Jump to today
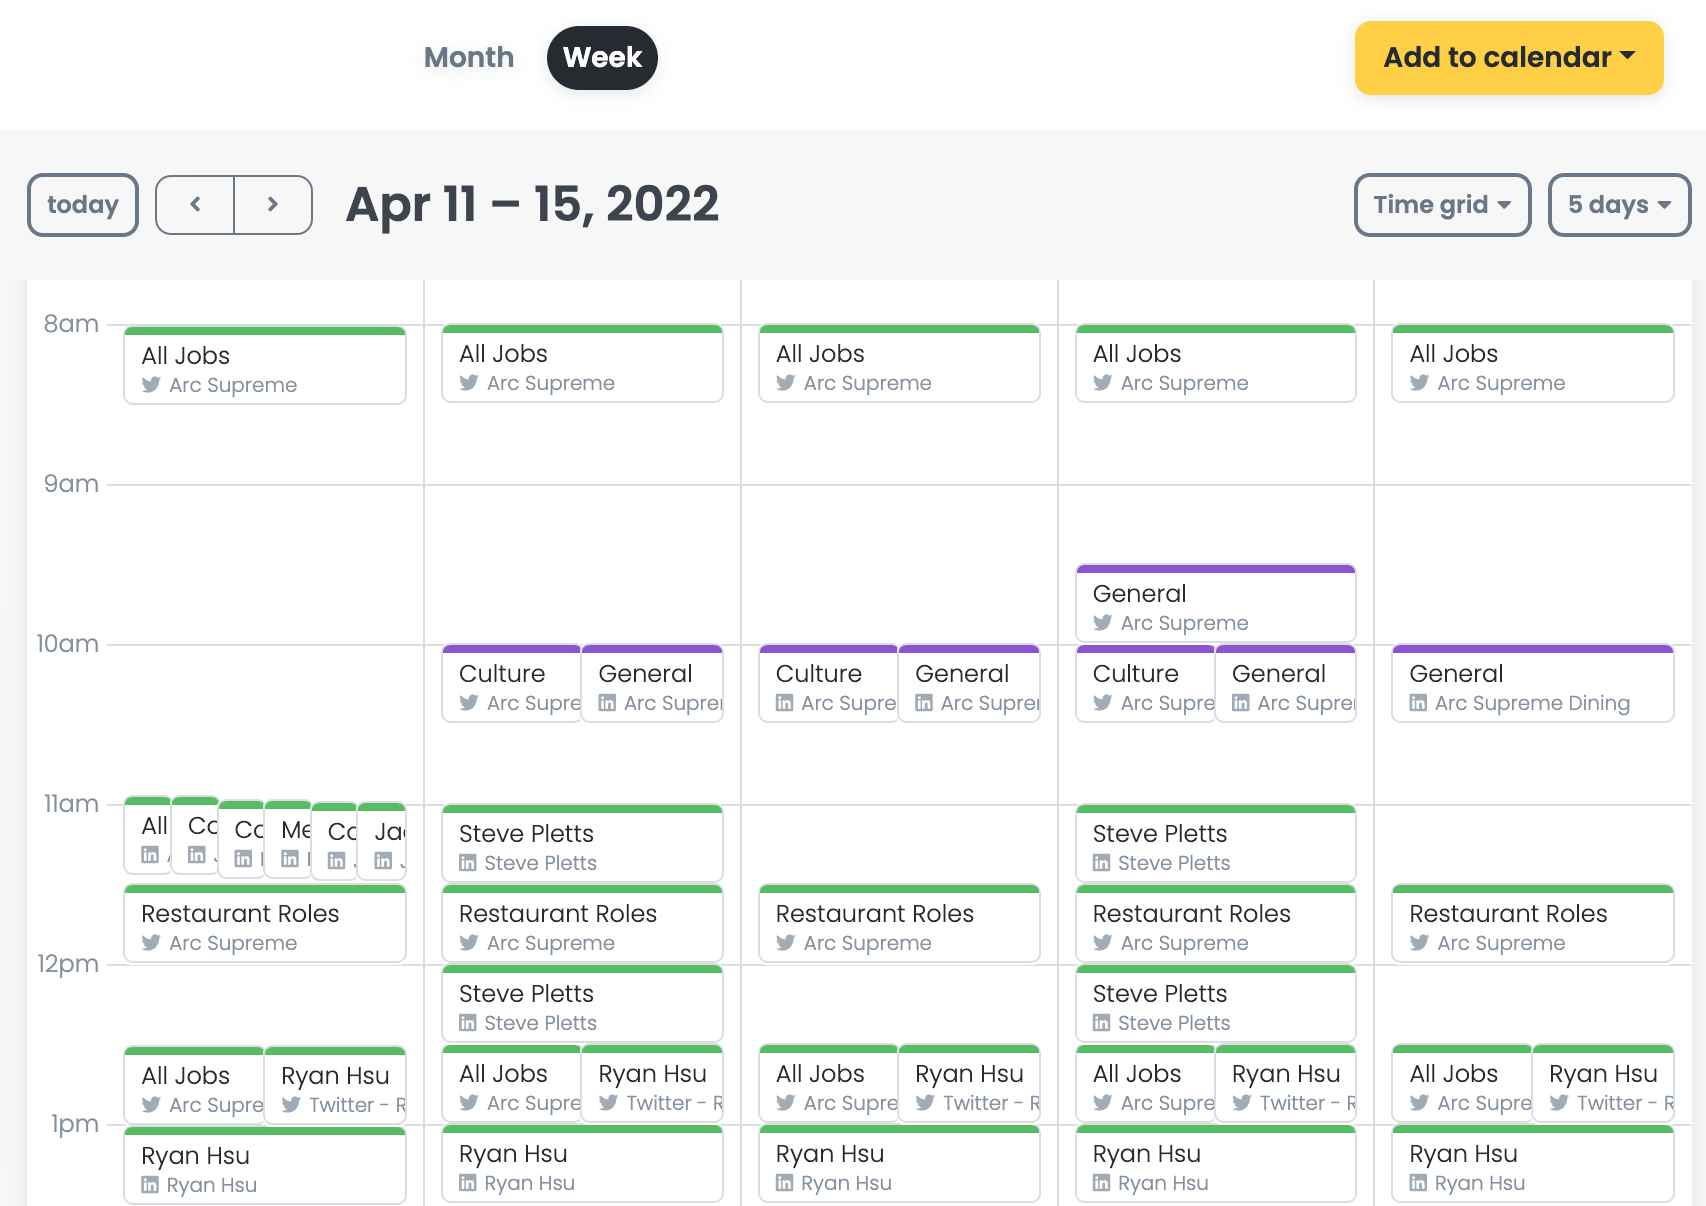The image size is (1706, 1206). click(83, 205)
